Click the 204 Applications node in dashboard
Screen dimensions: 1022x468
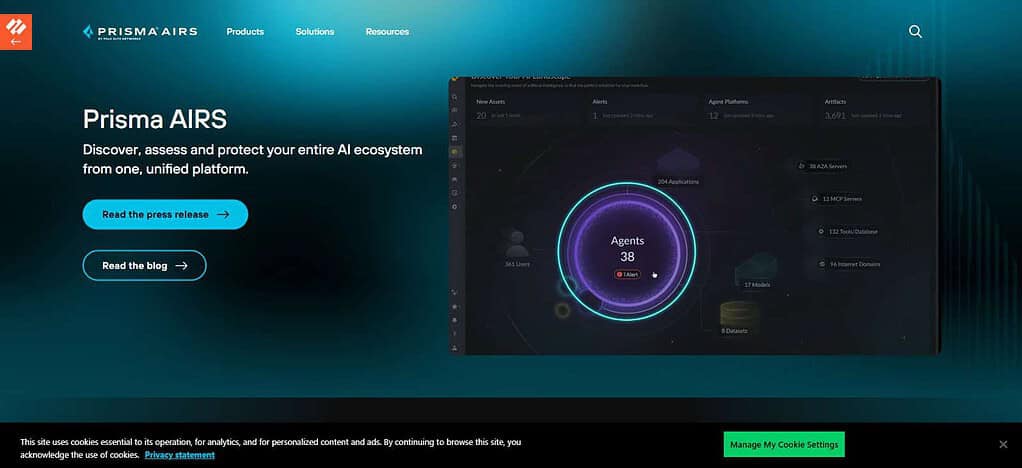coord(678,168)
